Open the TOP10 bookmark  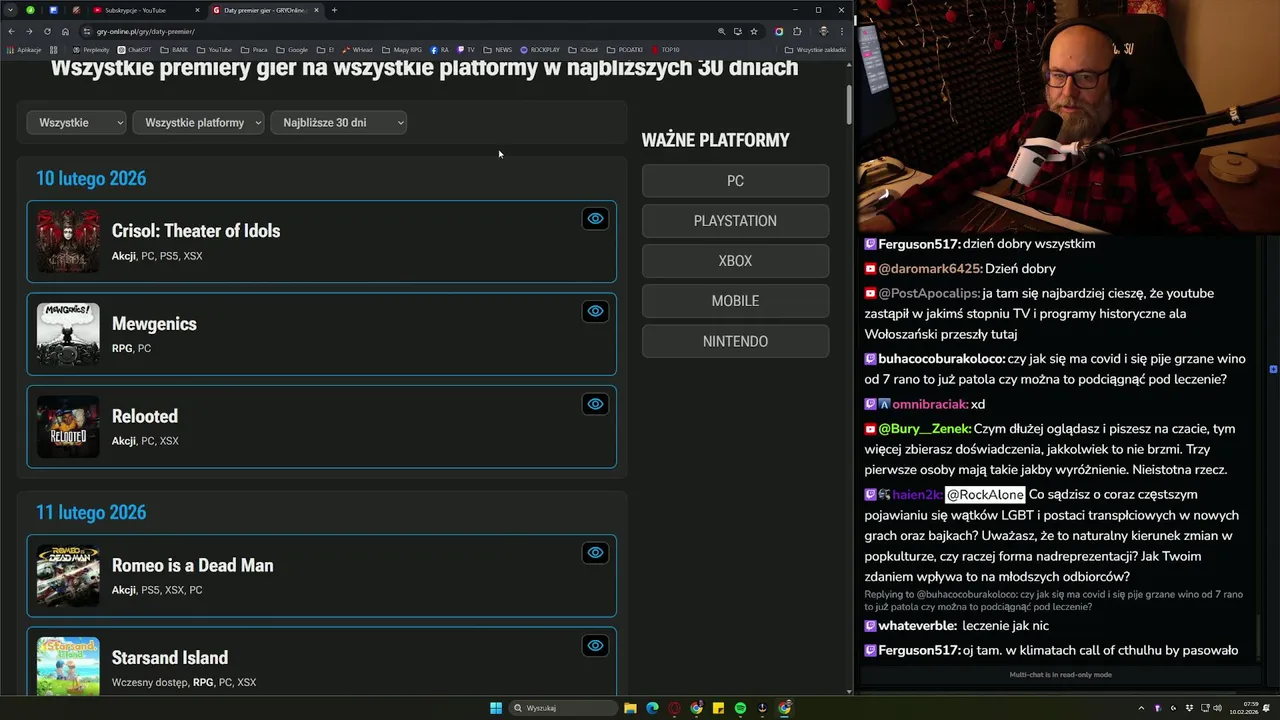click(x=665, y=49)
